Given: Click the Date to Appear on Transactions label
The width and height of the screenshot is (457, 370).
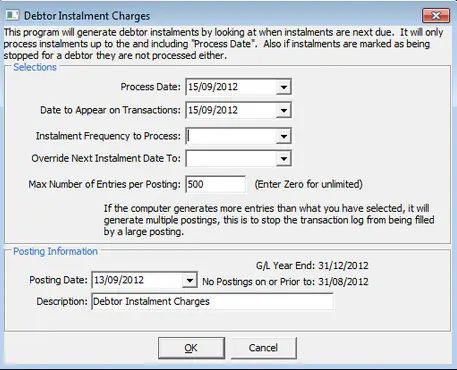Looking at the screenshot, I should point(110,110).
